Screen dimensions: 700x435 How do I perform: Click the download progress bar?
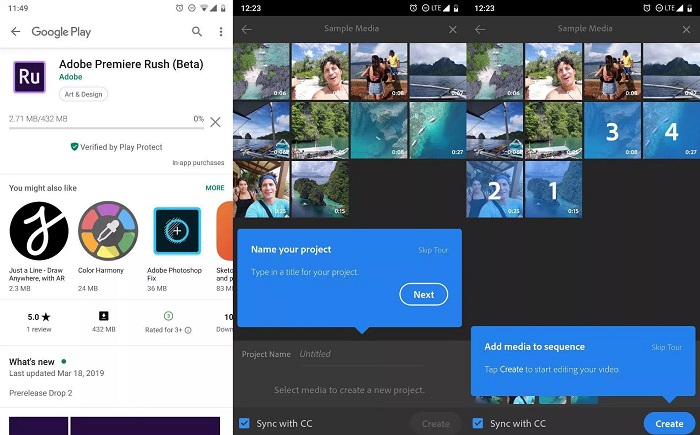pos(106,128)
